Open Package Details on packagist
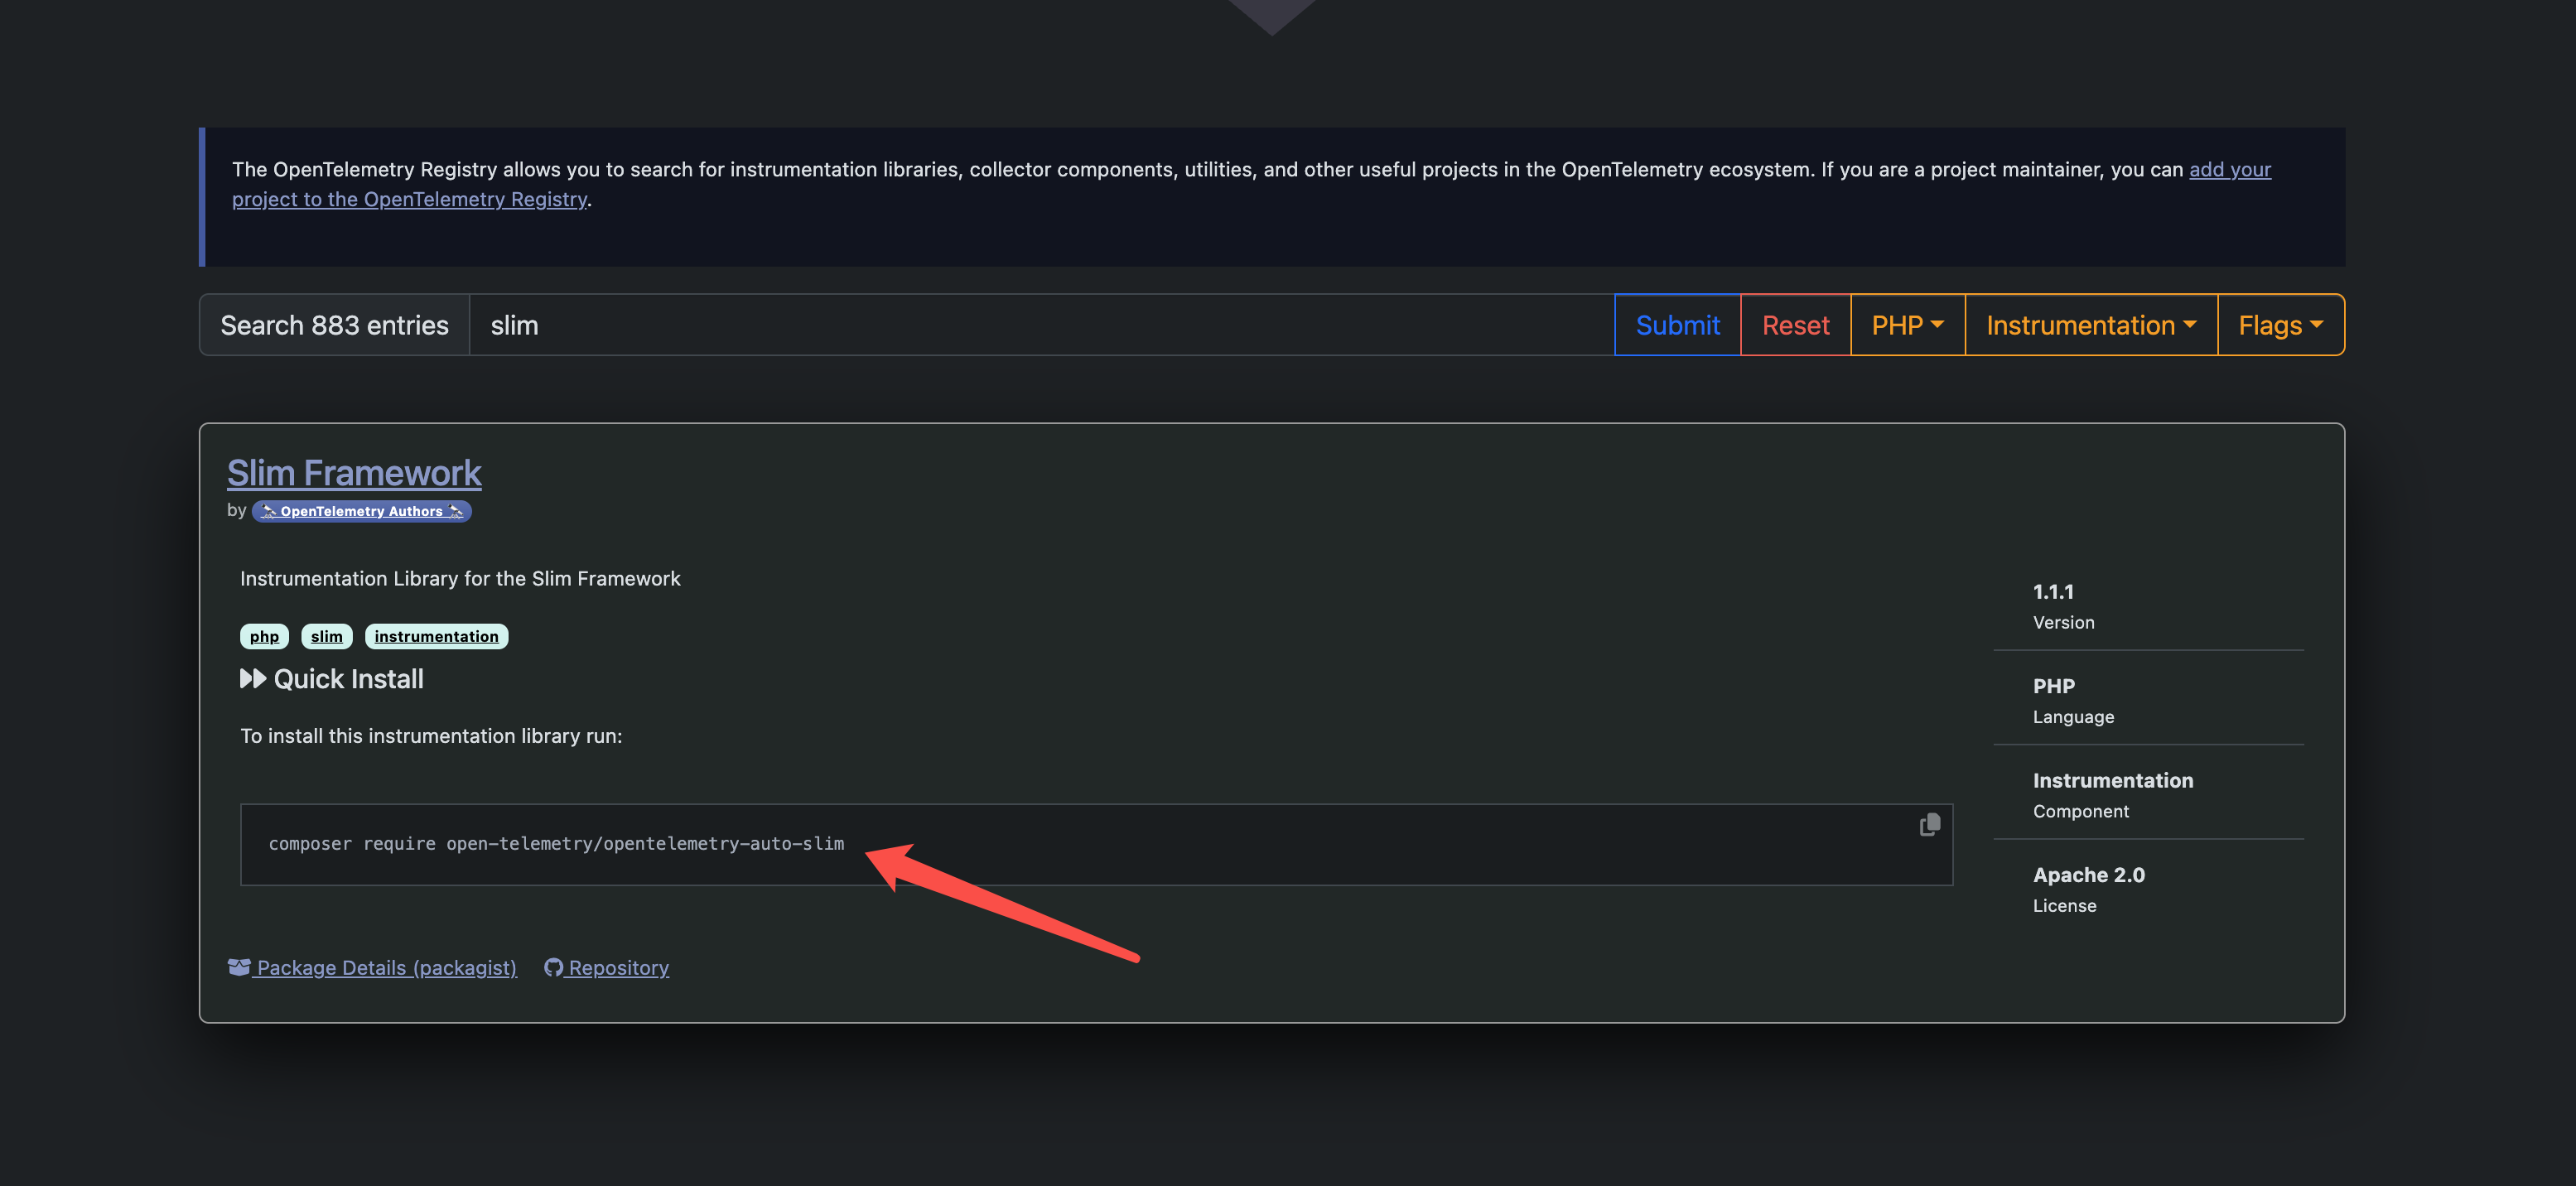Image resolution: width=2576 pixels, height=1186 pixels. point(386,967)
